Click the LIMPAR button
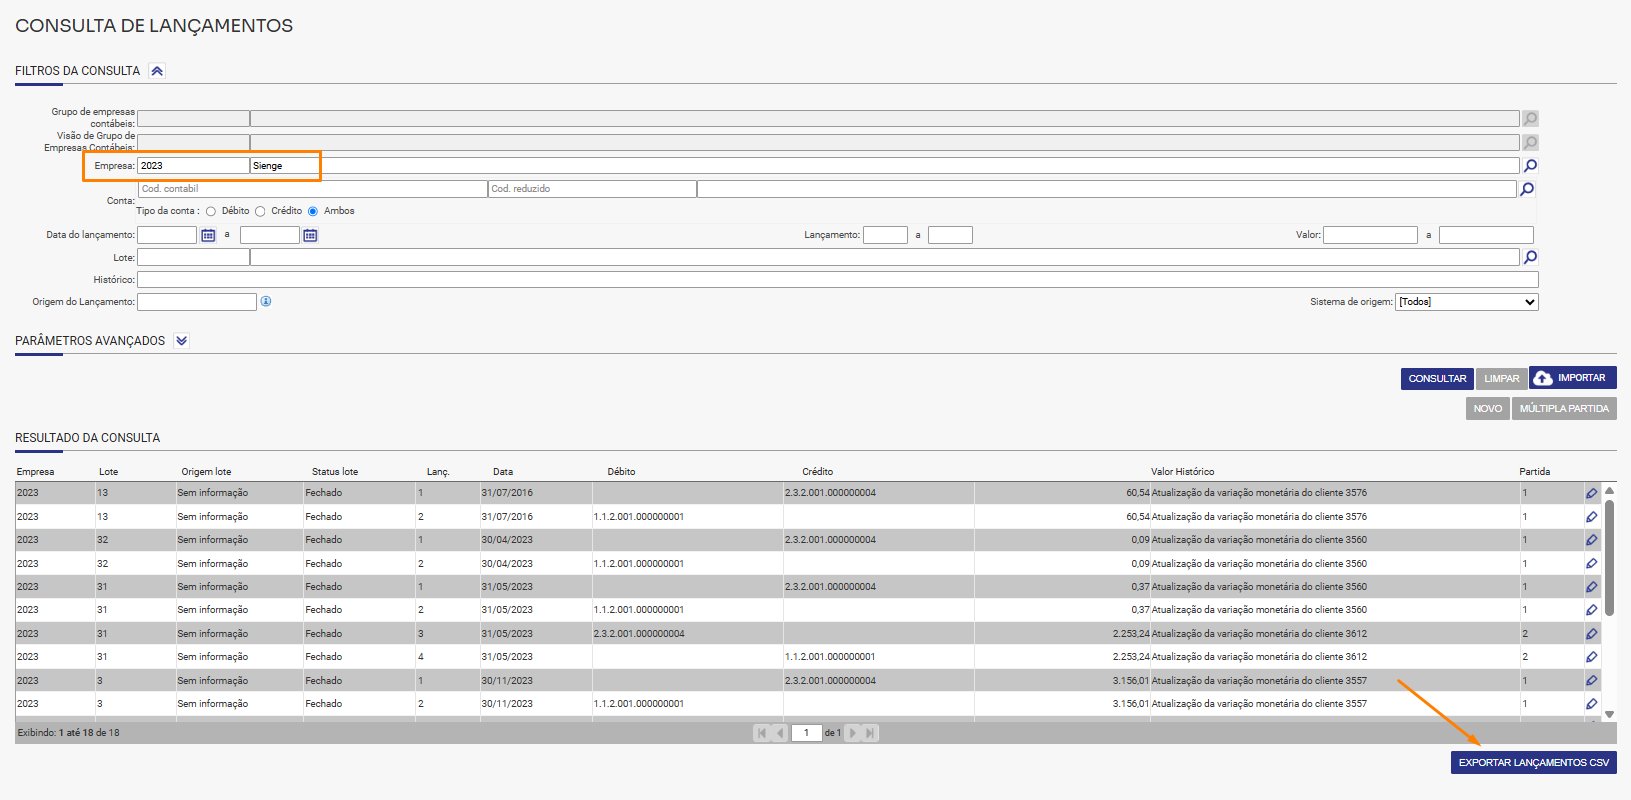The image size is (1631, 800). coord(1501,379)
